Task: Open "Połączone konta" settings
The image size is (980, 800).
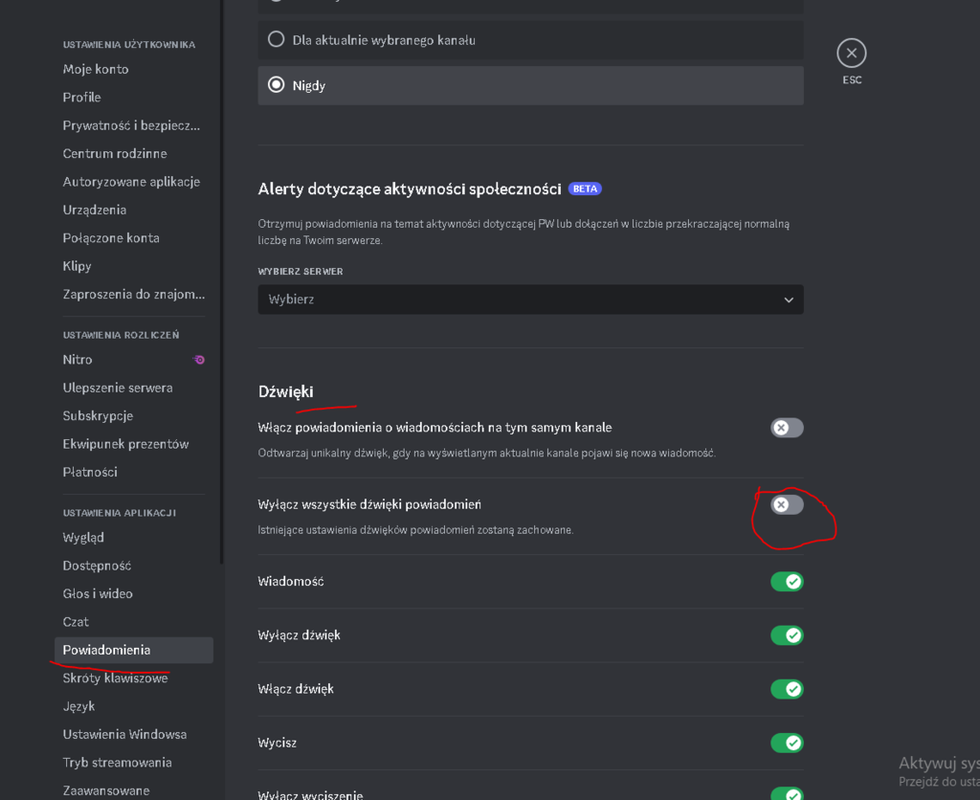Action: click(111, 238)
